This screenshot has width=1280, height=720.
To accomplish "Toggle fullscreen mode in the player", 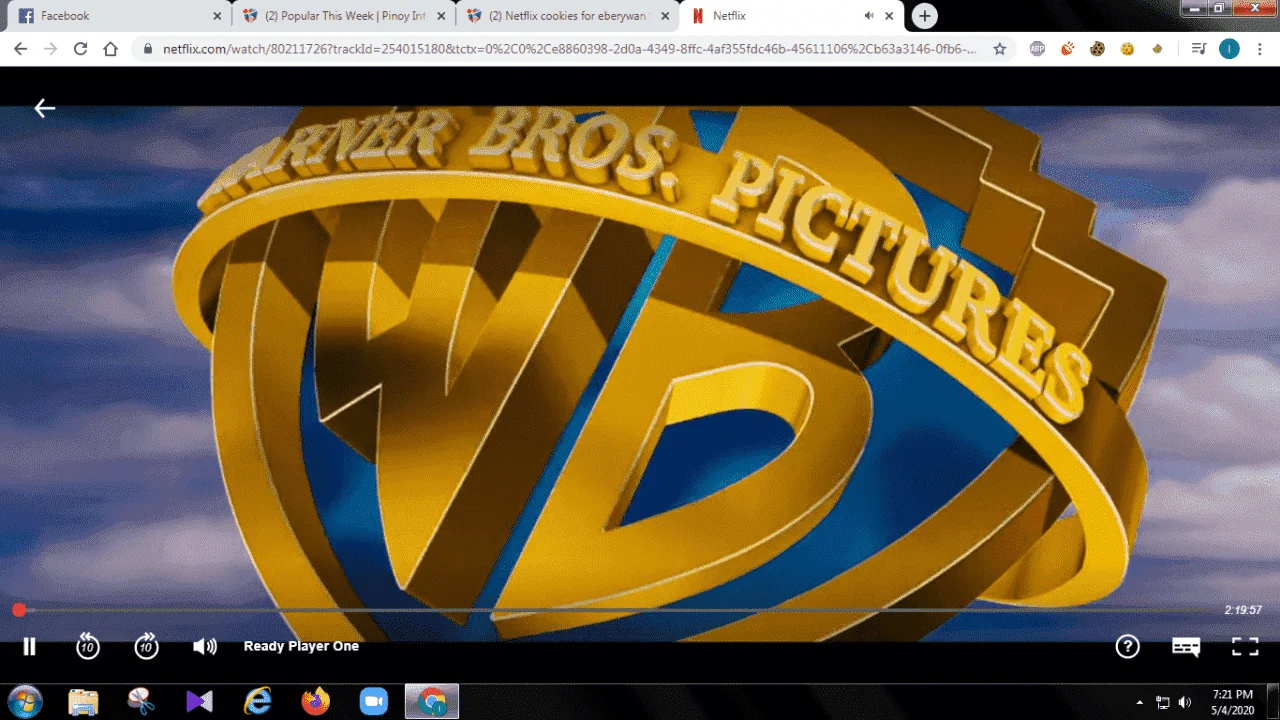I will [1245, 647].
